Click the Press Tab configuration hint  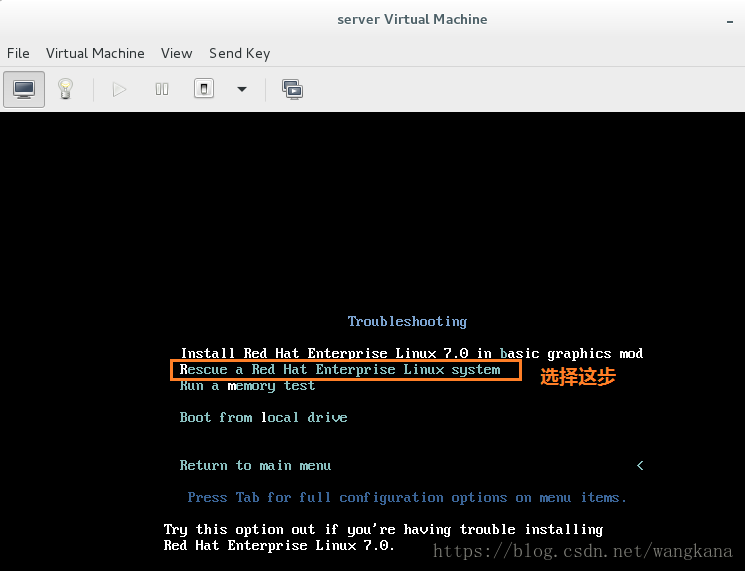click(407, 498)
